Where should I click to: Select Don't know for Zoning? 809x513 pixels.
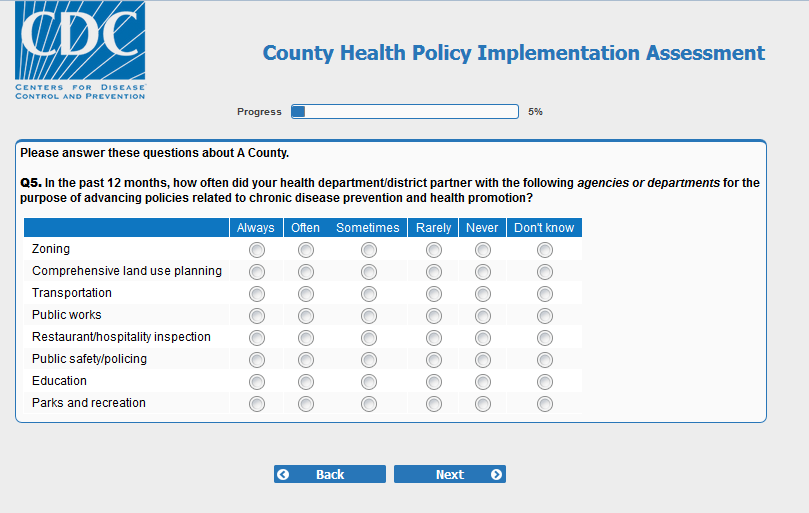point(545,250)
